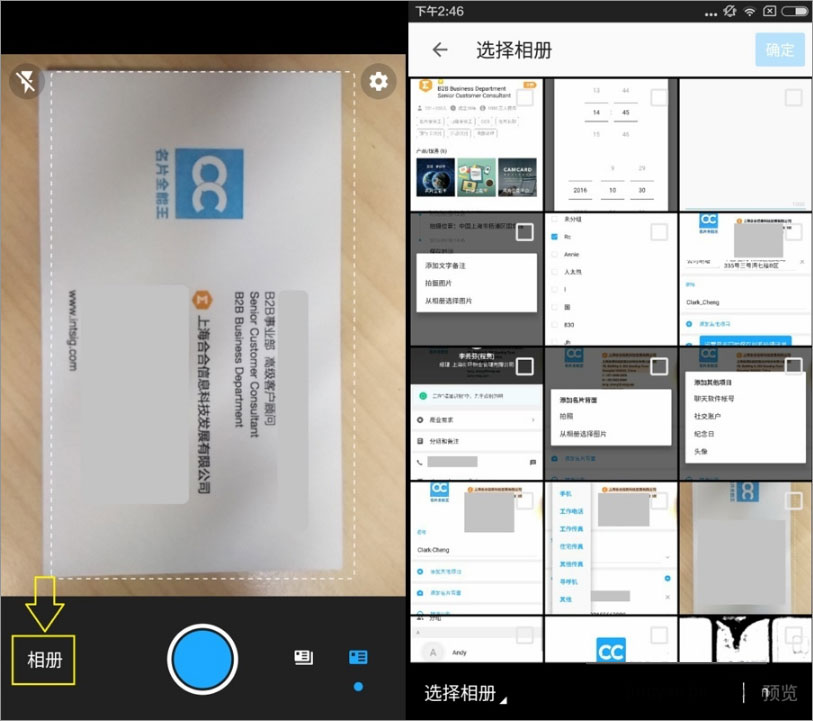Tap 预览 to preview selected photos
This screenshot has height=721, width=813.
click(779, 693)
